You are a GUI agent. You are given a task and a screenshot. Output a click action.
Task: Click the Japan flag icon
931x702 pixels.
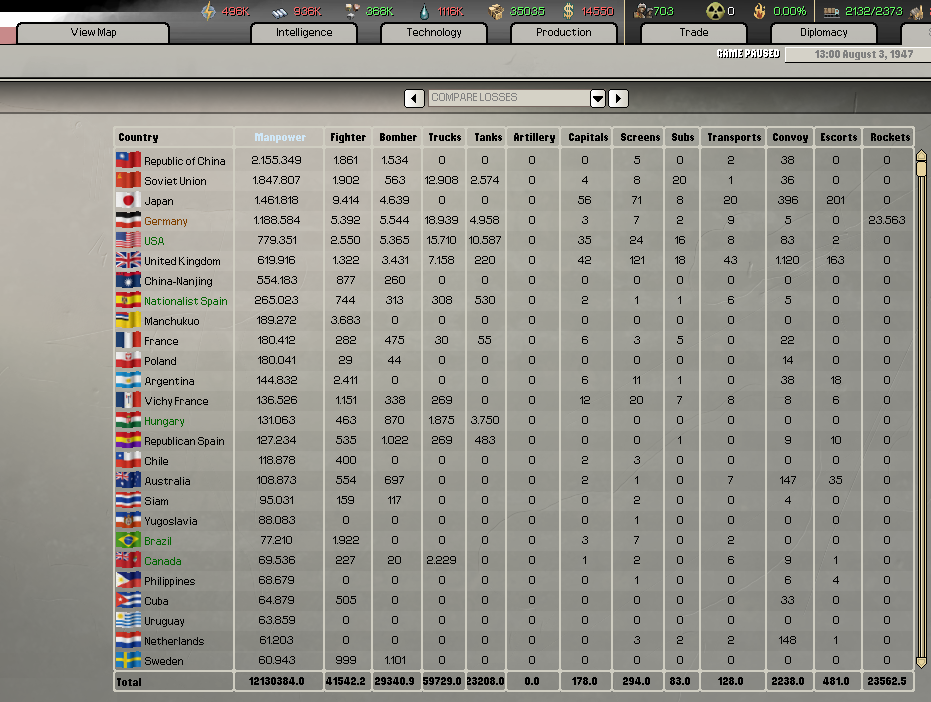point(128,200)
